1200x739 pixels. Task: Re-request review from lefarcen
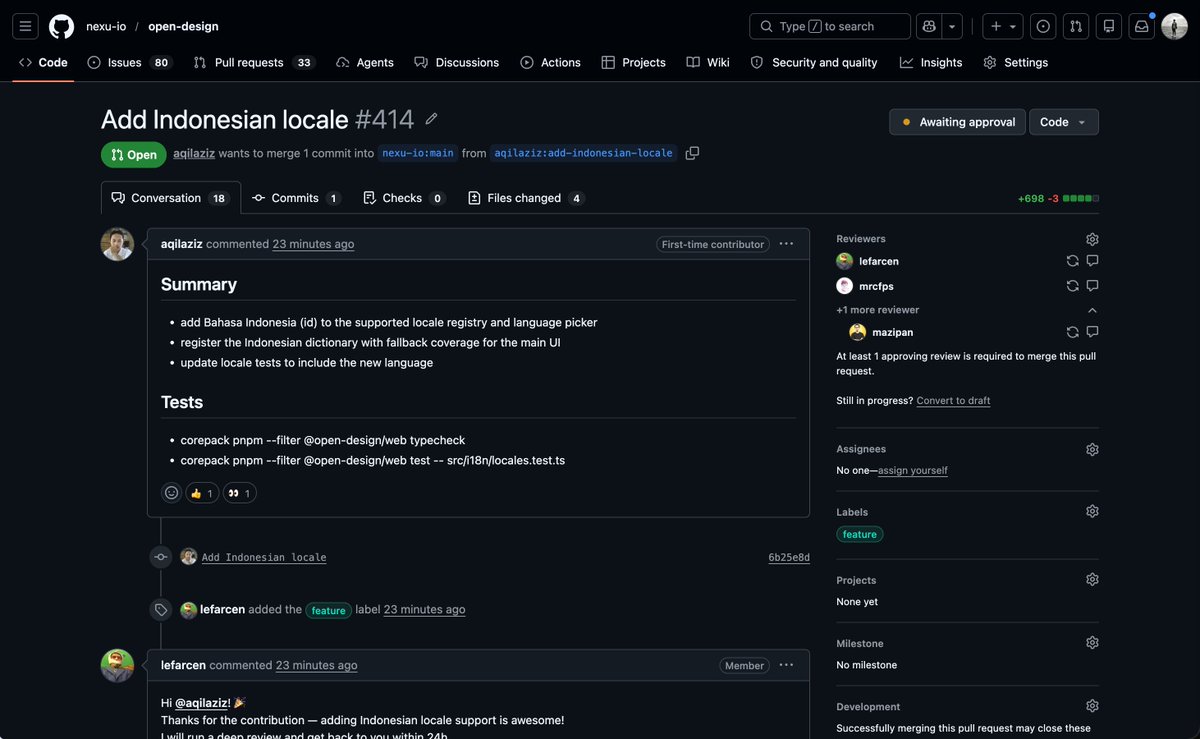[1072, 260]
